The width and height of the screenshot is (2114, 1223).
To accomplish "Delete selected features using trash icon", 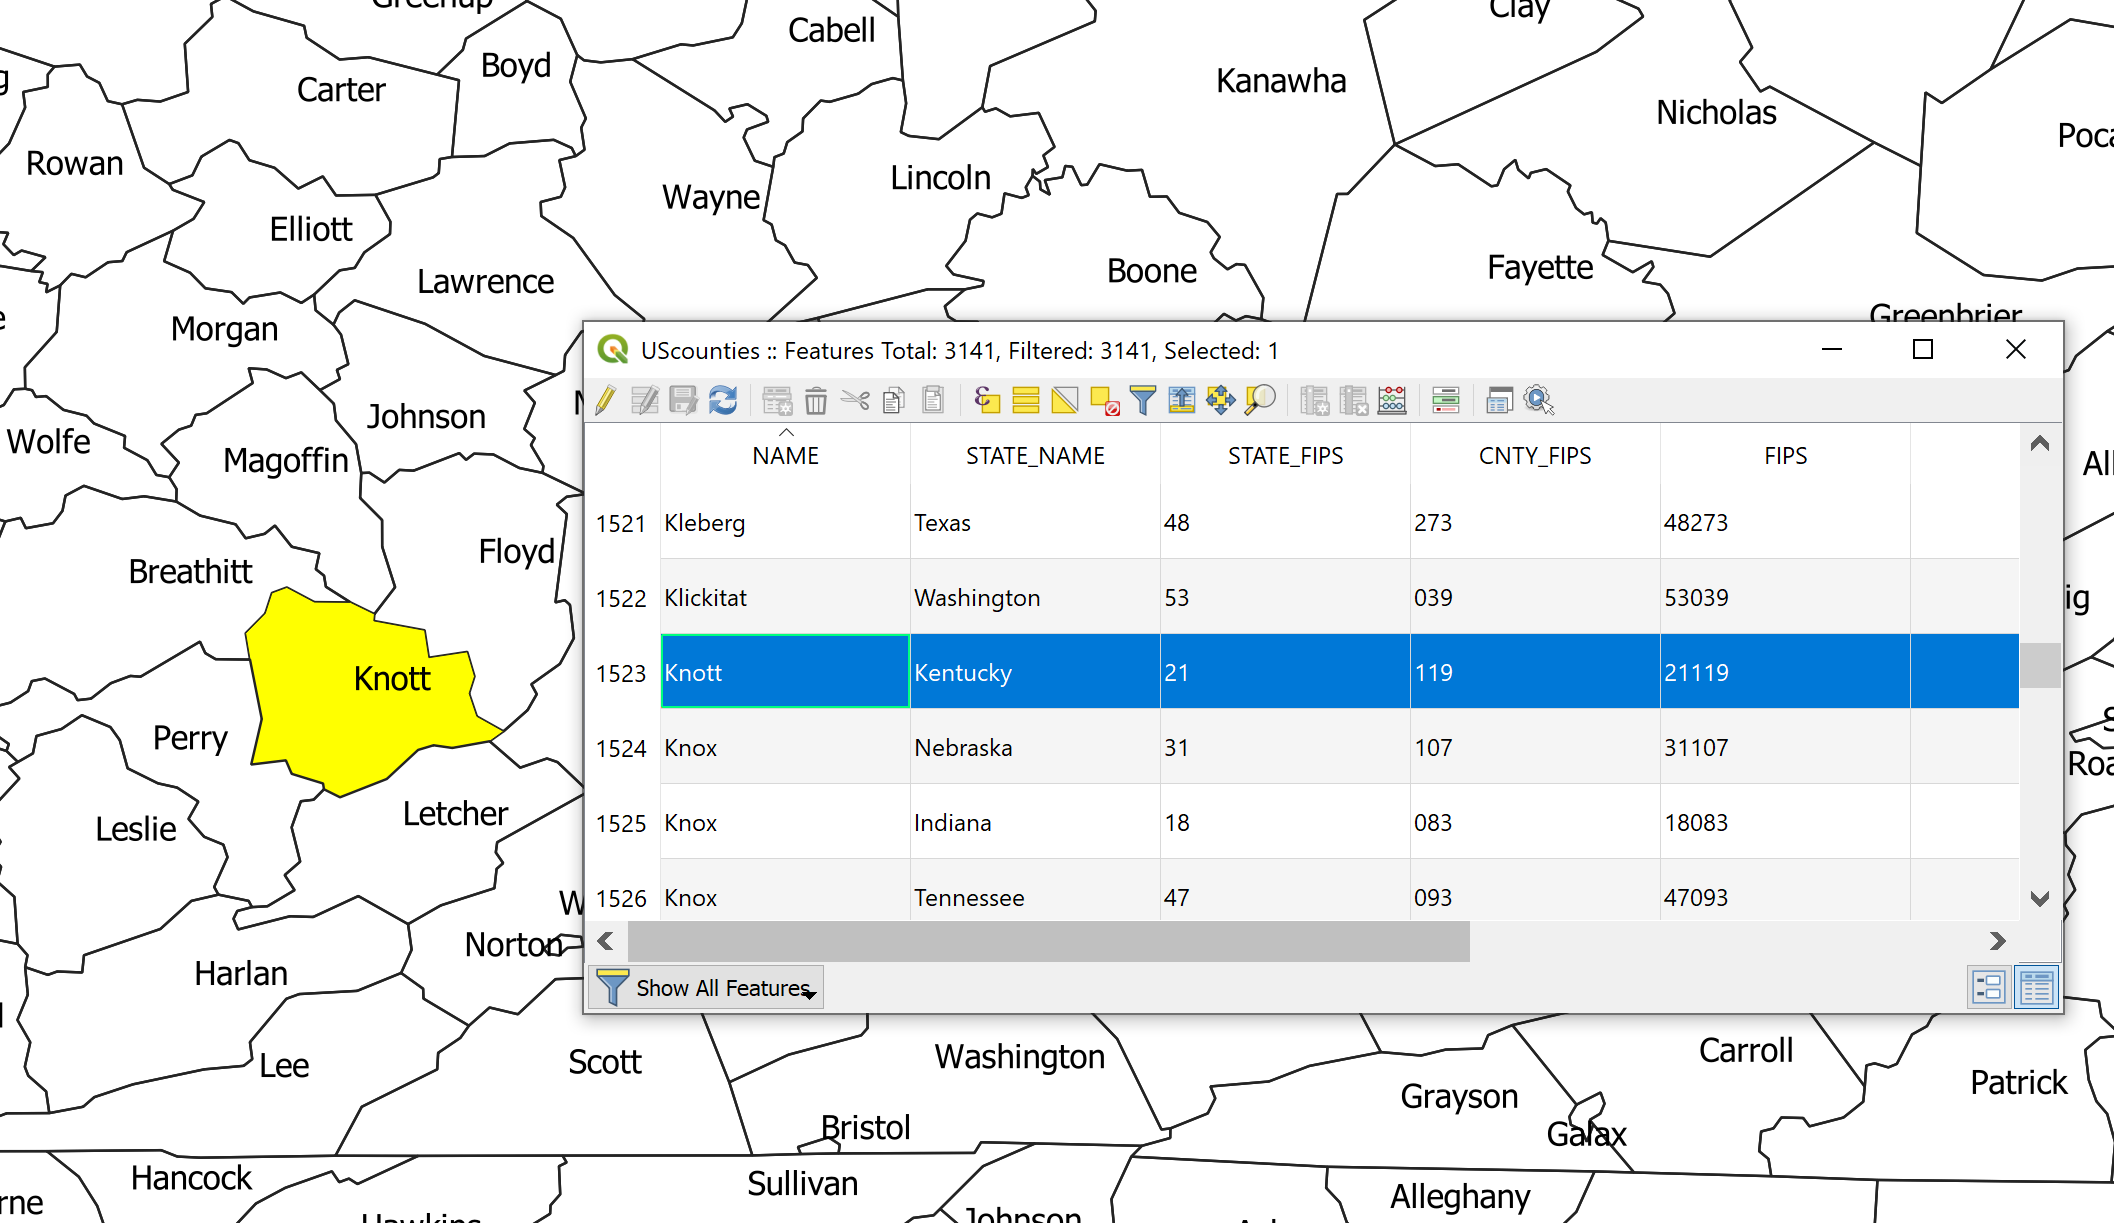I will [x=817, y=400].
